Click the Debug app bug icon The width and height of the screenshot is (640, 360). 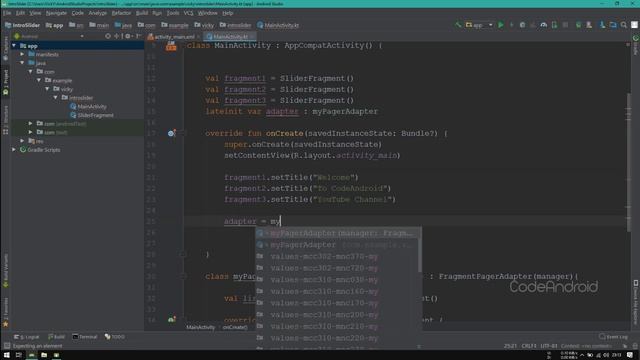[x=522, y=25]
